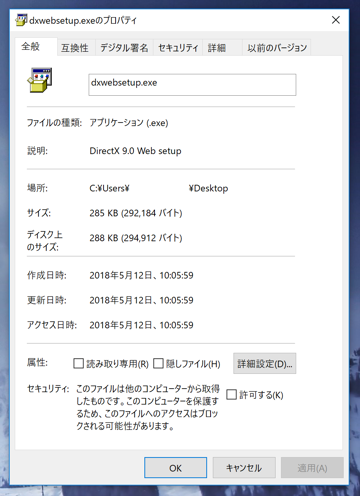360x496 pixels.
Task: Open 詳細設定(D)... advanced attributes
Action: point(265,364)
